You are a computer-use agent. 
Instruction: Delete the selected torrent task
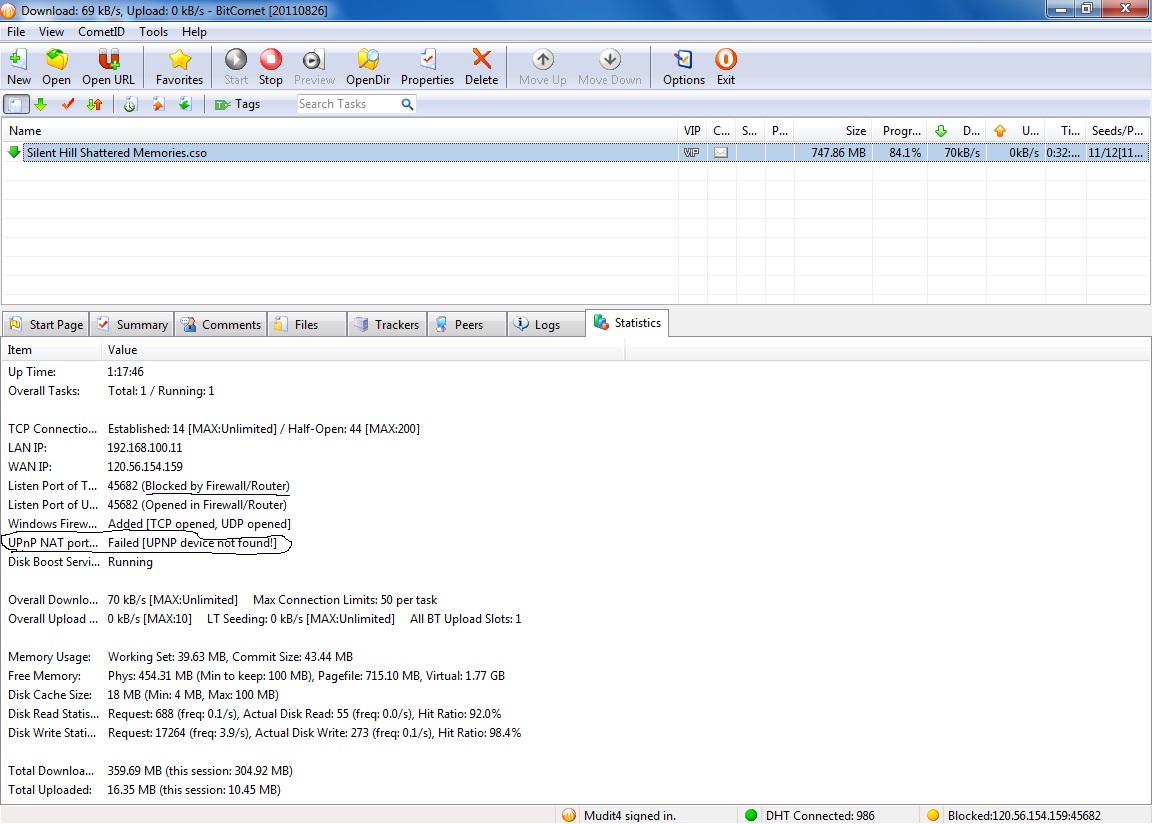[481, 67]
